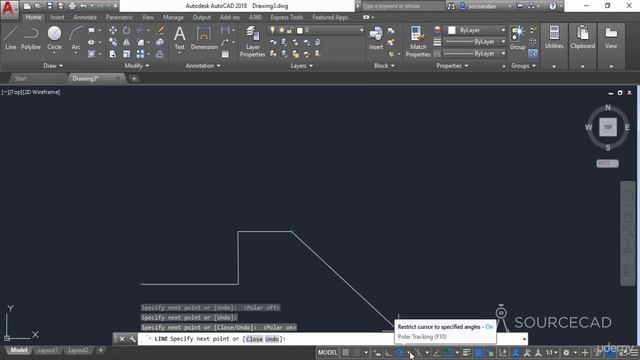This screenshot has width=640, height=360.
Task: Expand the Modify panel
Action: tap(136, 66)
